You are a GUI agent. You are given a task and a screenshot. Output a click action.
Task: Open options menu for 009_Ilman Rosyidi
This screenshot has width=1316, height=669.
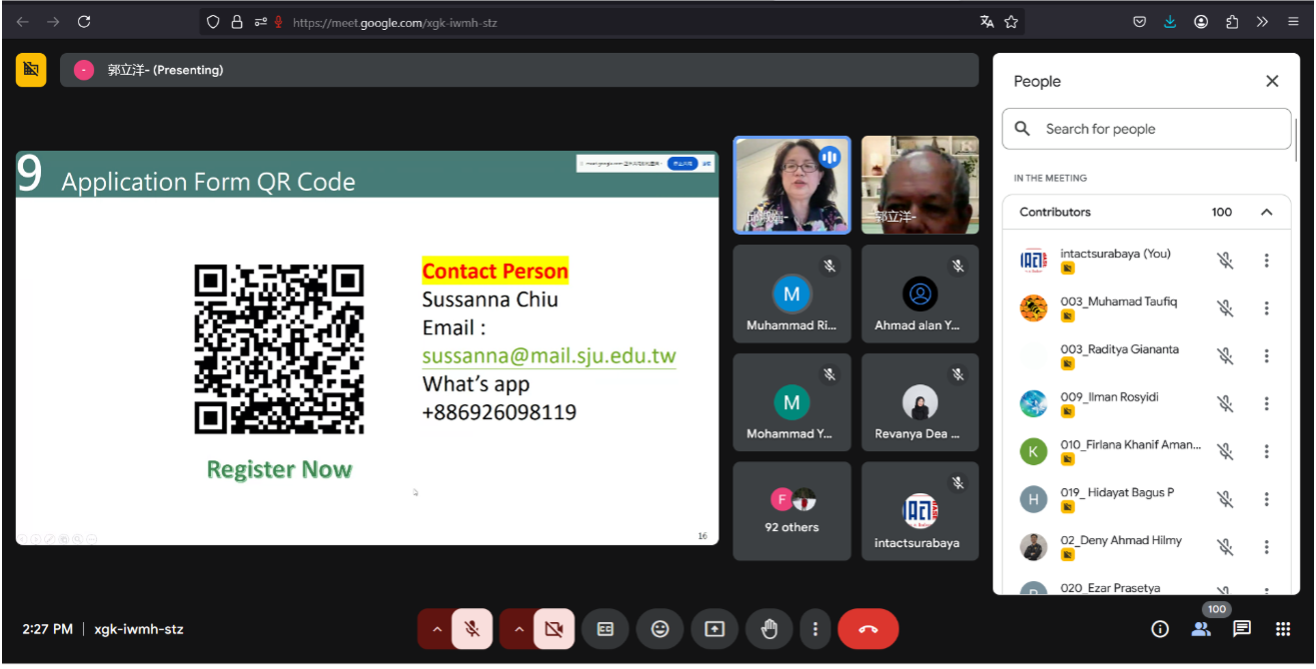[x=1266, y=403]
